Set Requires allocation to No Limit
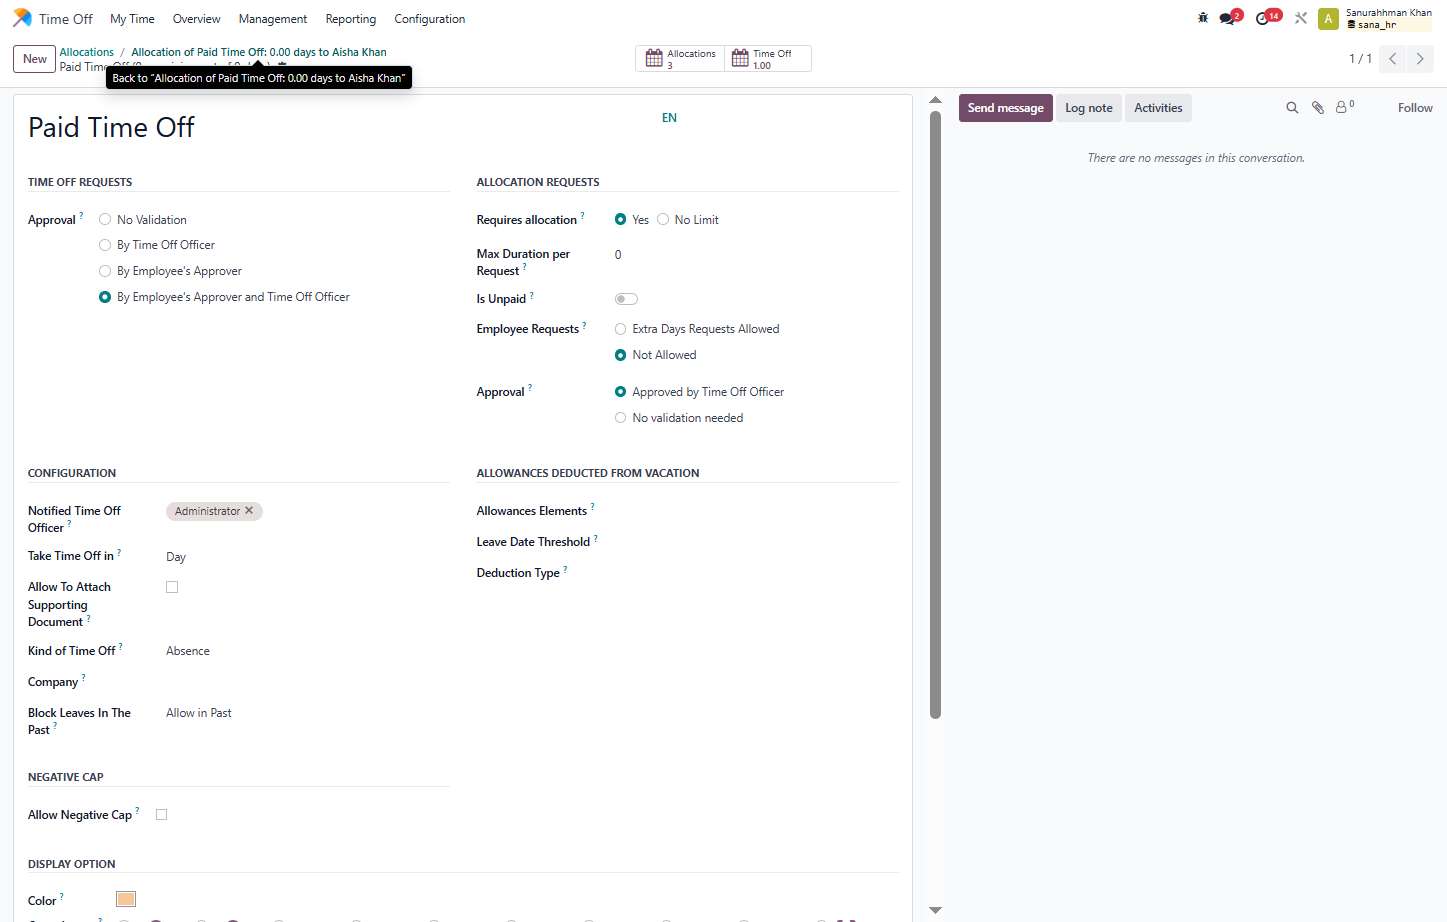The image size is (1447, 922). pyautogui.click(x=663, y=220)
